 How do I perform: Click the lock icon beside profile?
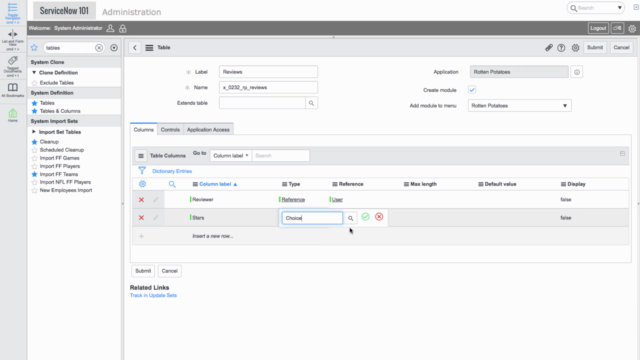(122, 28)
